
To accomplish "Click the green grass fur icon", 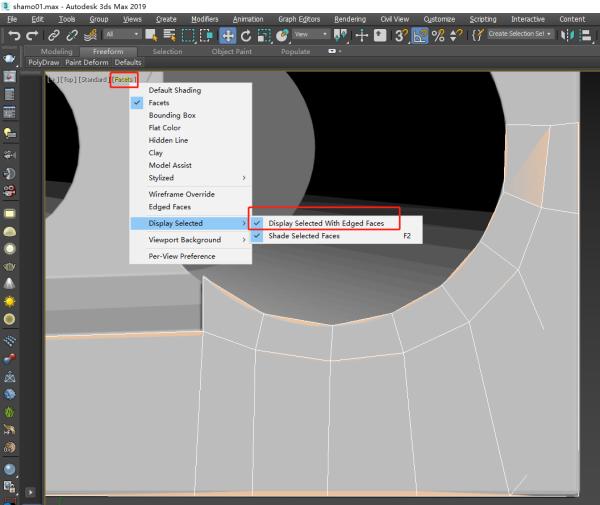I will click(x=10, y=412).
